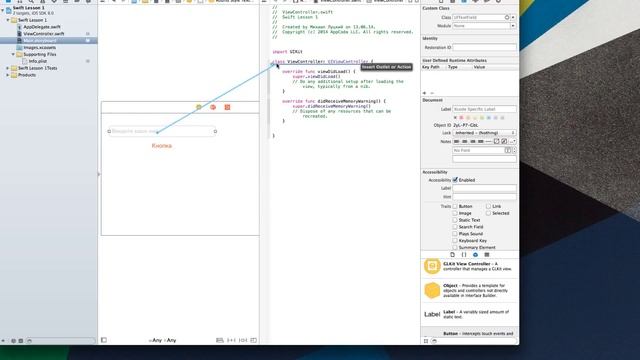Image resolution: width=640 pixels, height=360 pixels.
Task: Select the Button item in object library
Action: 469,333
